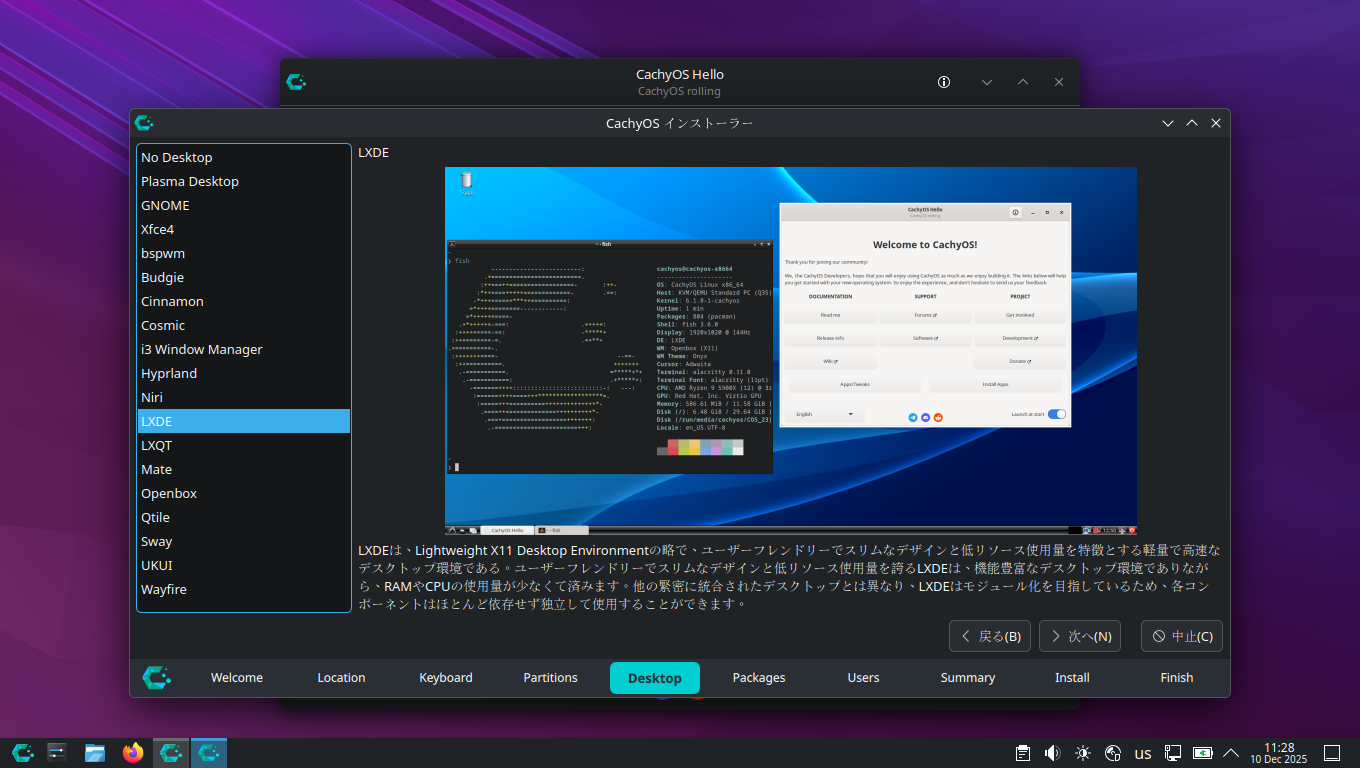Open the clipboard tray icon
Screen dimensions: 1360x768
click(1022, 753)
